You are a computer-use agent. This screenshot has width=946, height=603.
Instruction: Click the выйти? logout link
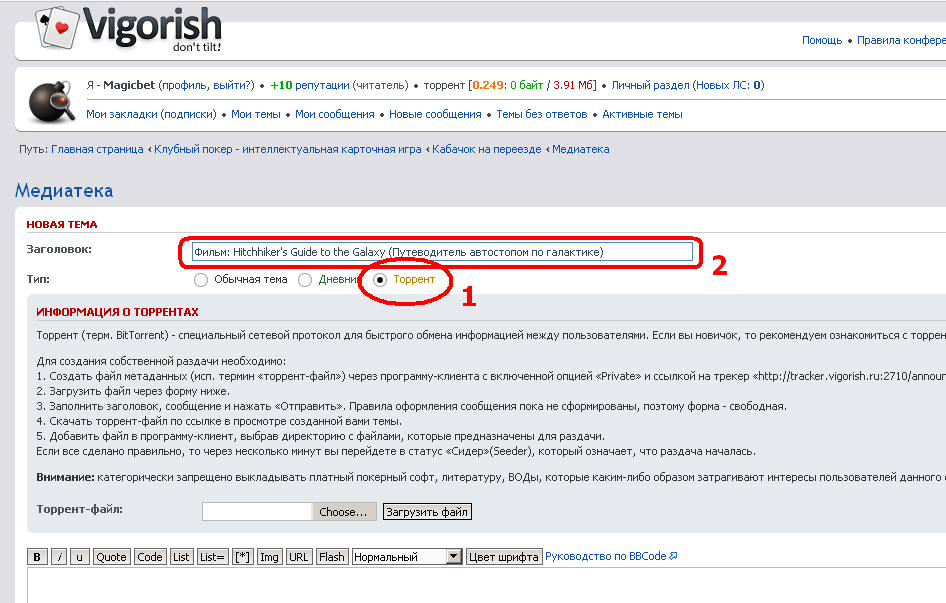tap(232, 85)
